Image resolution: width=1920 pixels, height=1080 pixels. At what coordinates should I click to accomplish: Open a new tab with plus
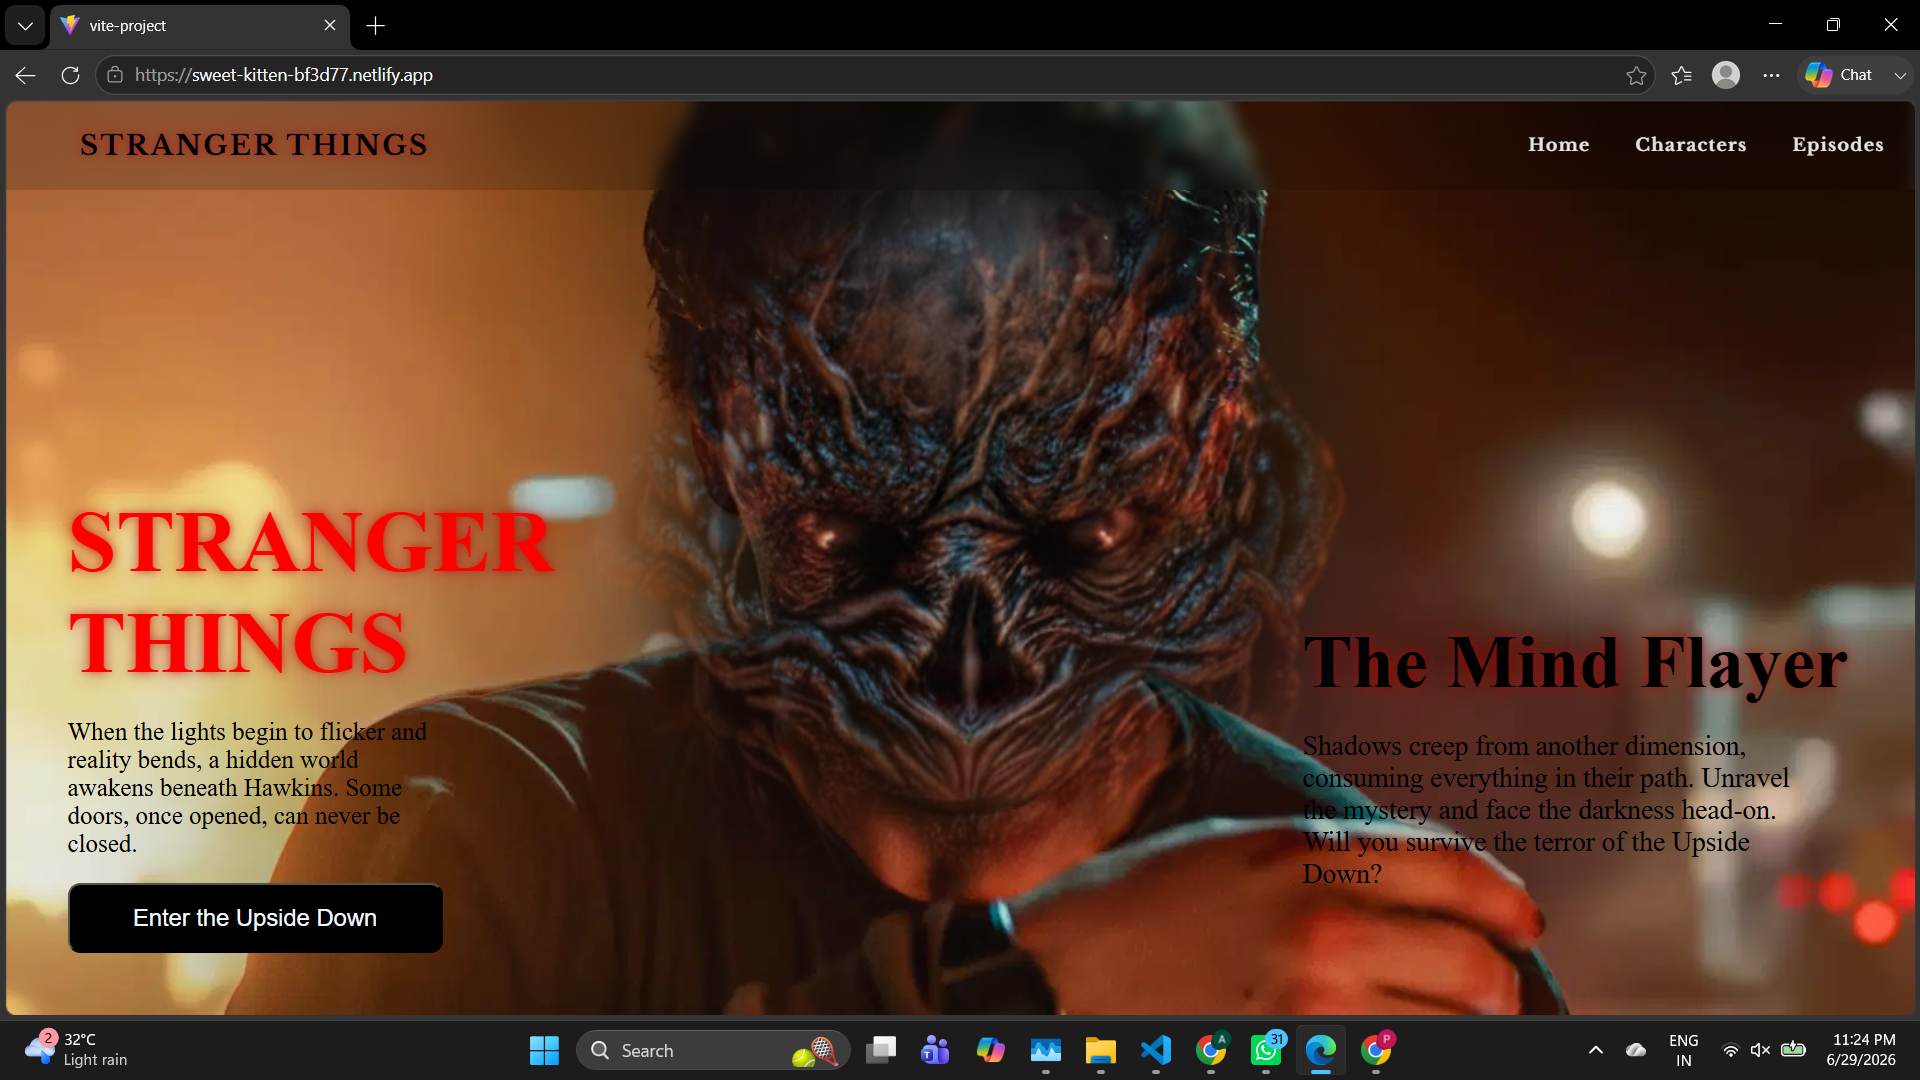click(376, 26)
